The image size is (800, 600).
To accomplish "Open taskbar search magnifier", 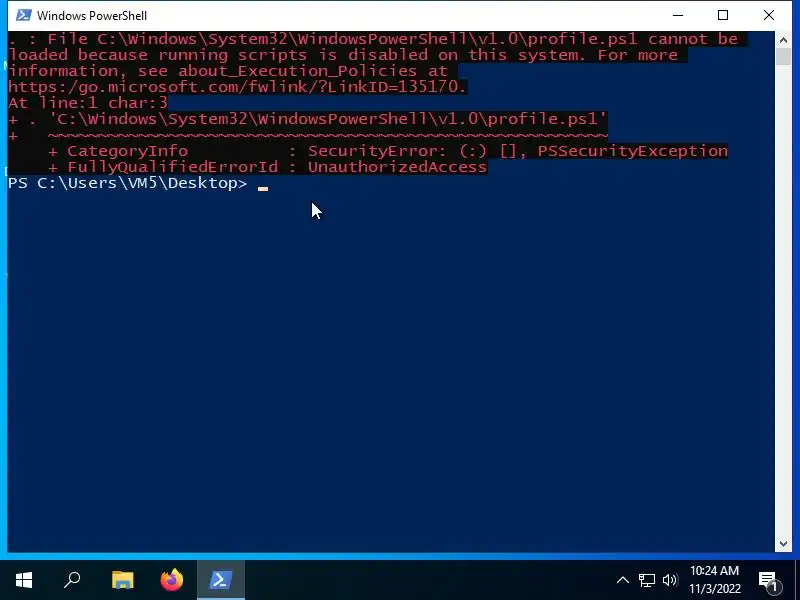I will [72, 580].
